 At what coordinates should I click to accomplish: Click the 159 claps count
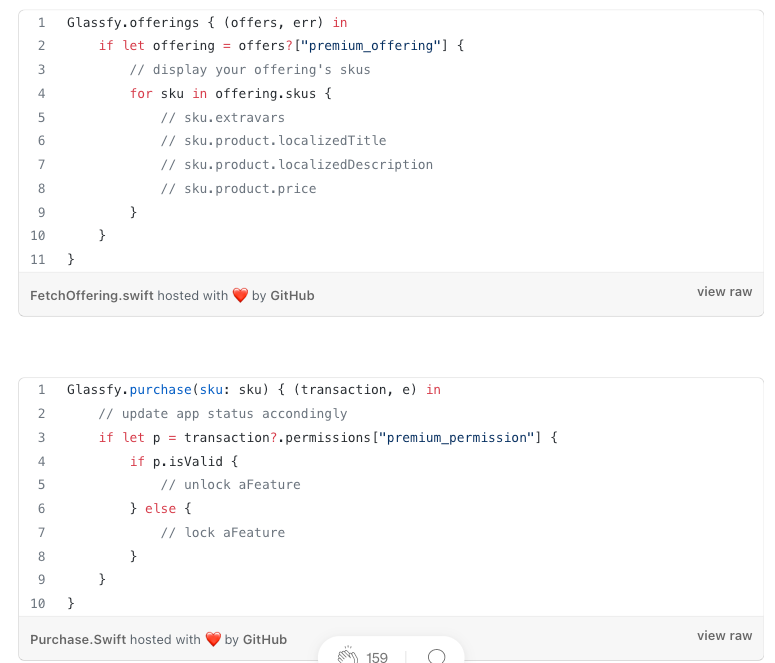tap(377, 657)
